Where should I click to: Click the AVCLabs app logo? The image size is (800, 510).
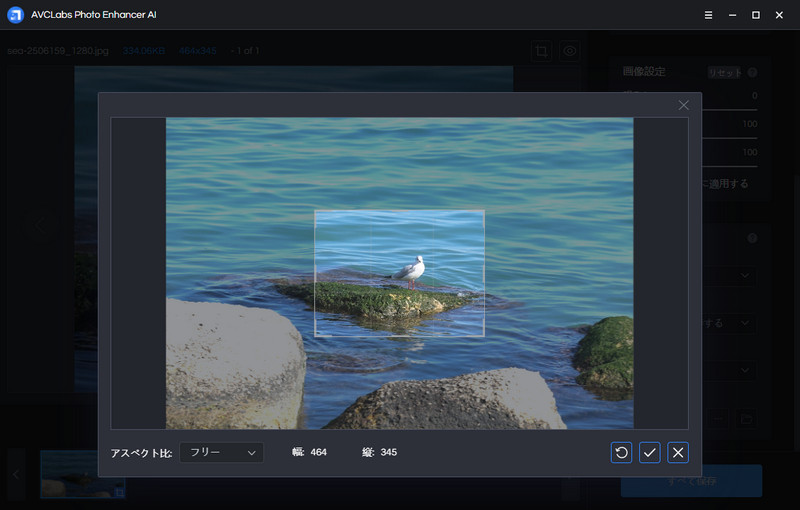coord(15,15)
